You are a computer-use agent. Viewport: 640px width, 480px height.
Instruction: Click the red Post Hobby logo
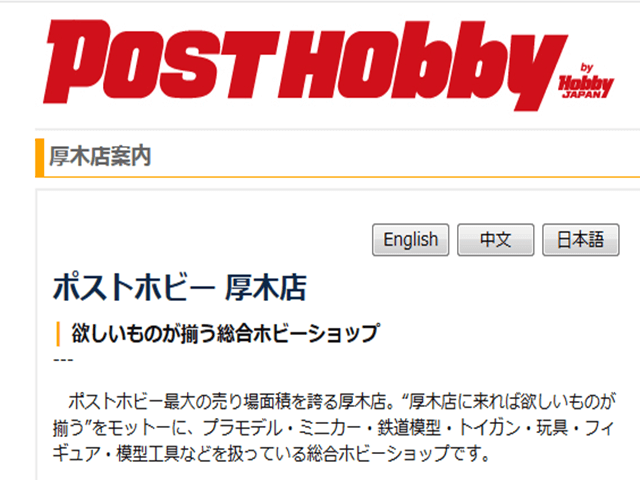[x=305, y=64]
